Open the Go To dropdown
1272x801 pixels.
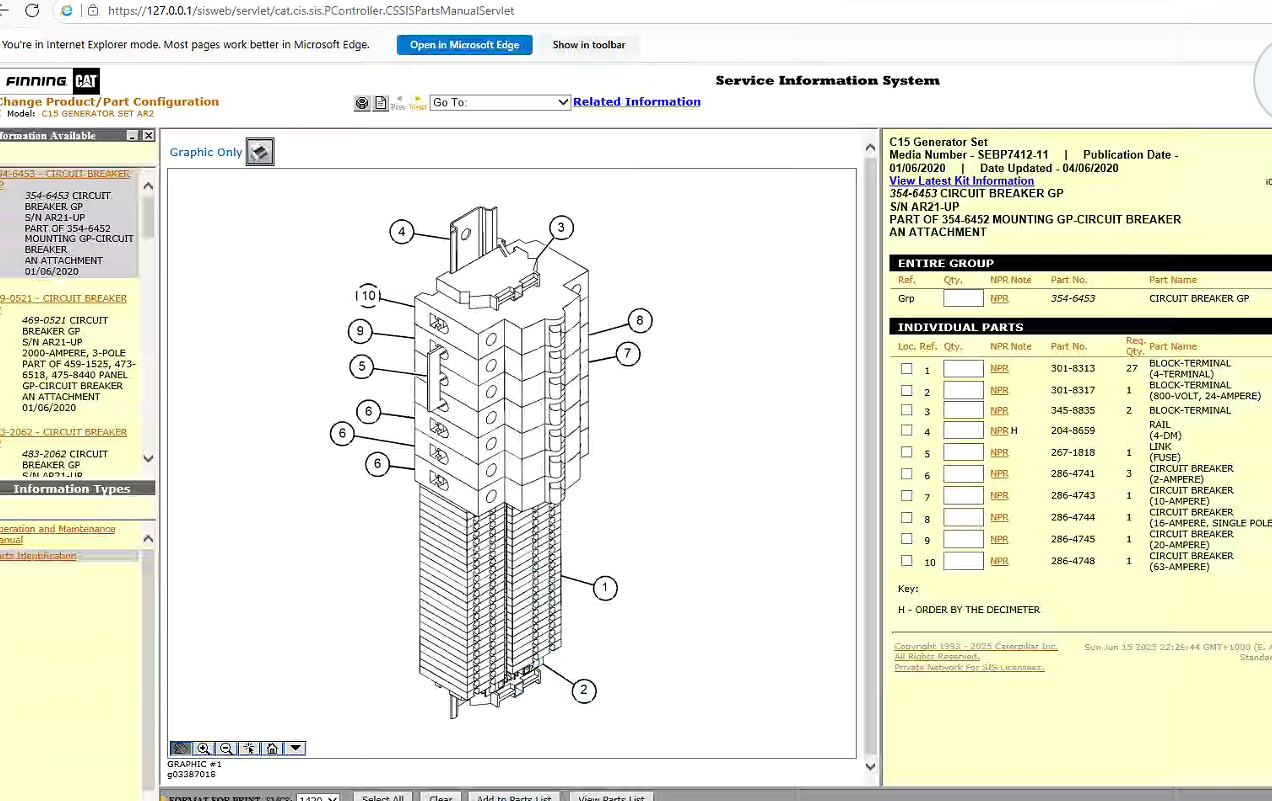tap(499, 102)
